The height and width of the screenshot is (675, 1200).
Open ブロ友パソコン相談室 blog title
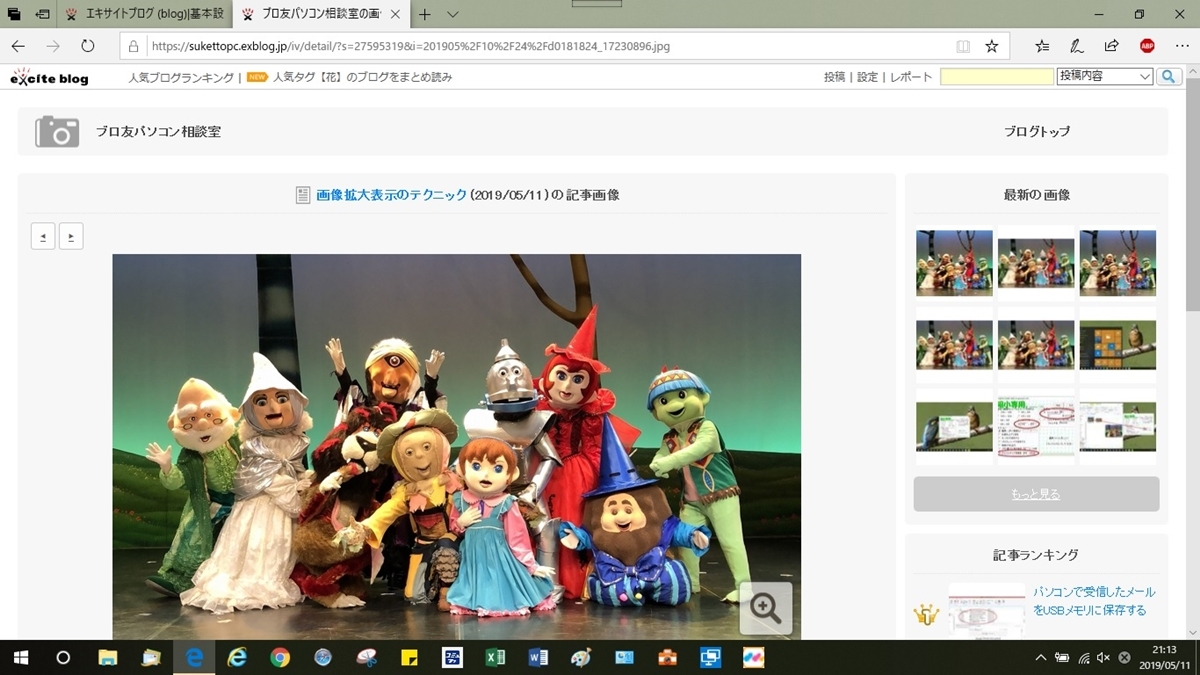(x=158, y=131)
